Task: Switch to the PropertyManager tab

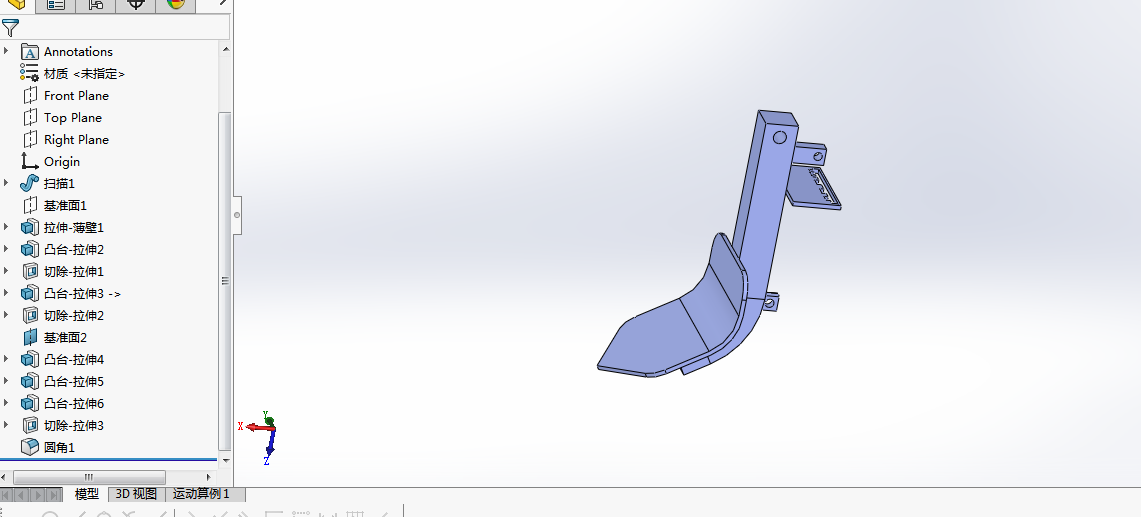Action: (56, 5)
